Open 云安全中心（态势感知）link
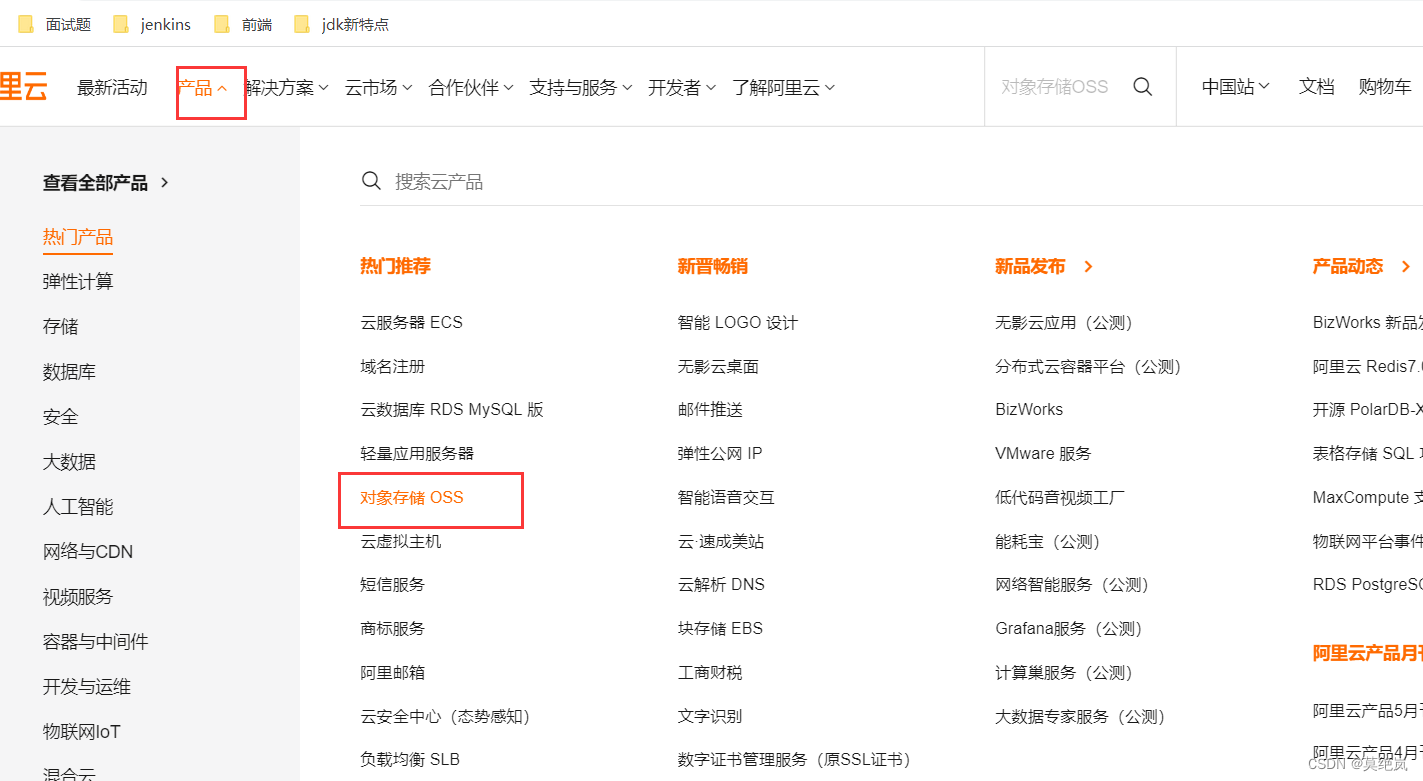Viewport: 1423px width, 781px height. point(448,716)
